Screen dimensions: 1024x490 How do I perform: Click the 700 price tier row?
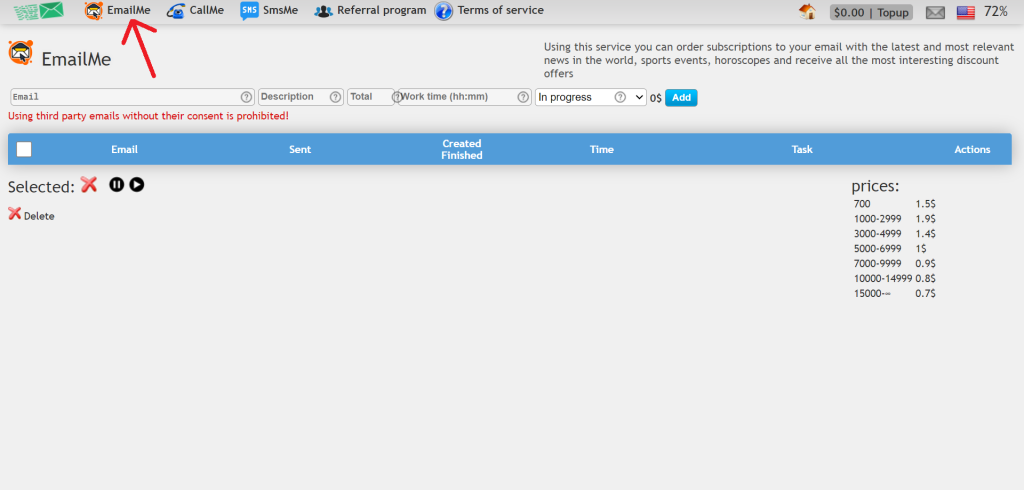[x=895, y=204]
